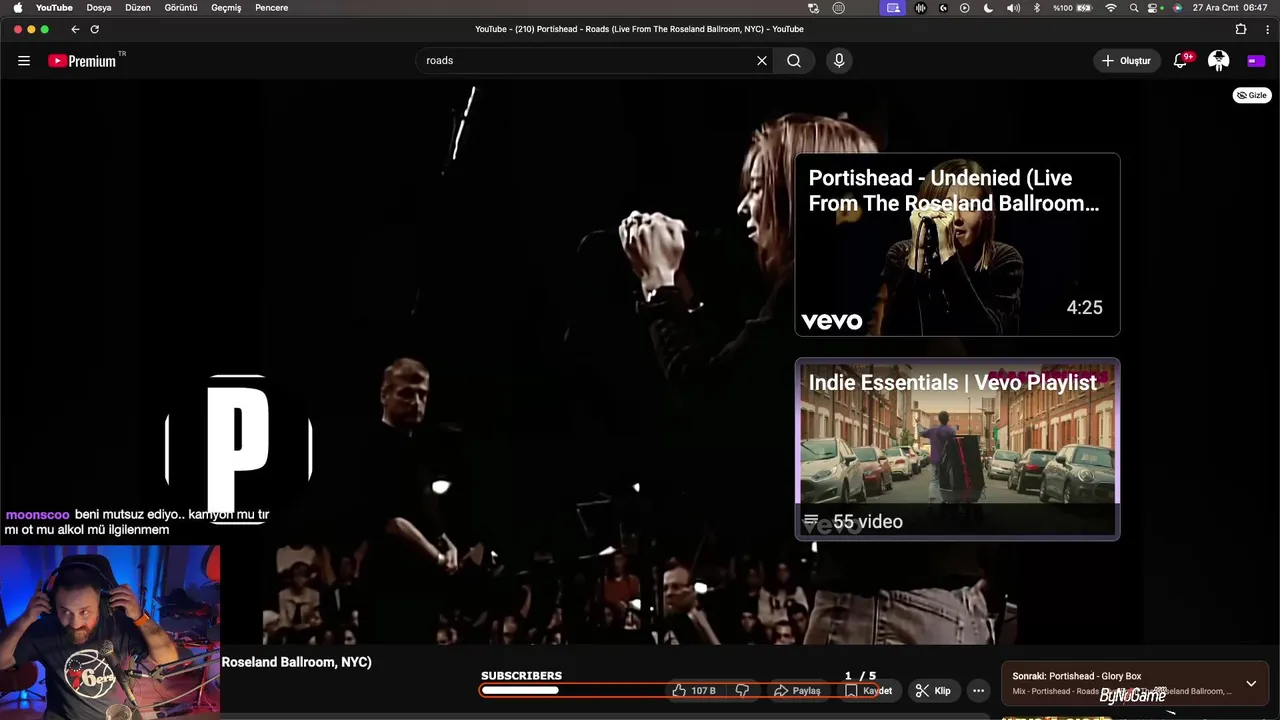Viewport: 1280px width, 720px height.
Task: Go back with the browser back arrow
Action: [x=75, y=29]
